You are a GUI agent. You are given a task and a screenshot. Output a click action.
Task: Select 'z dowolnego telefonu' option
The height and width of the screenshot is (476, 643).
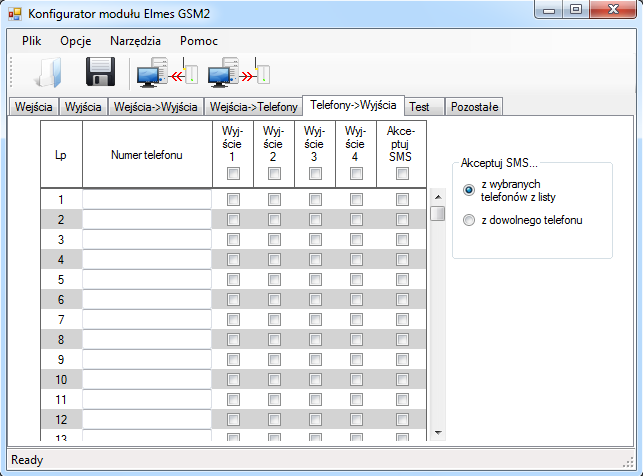[469, 220]
